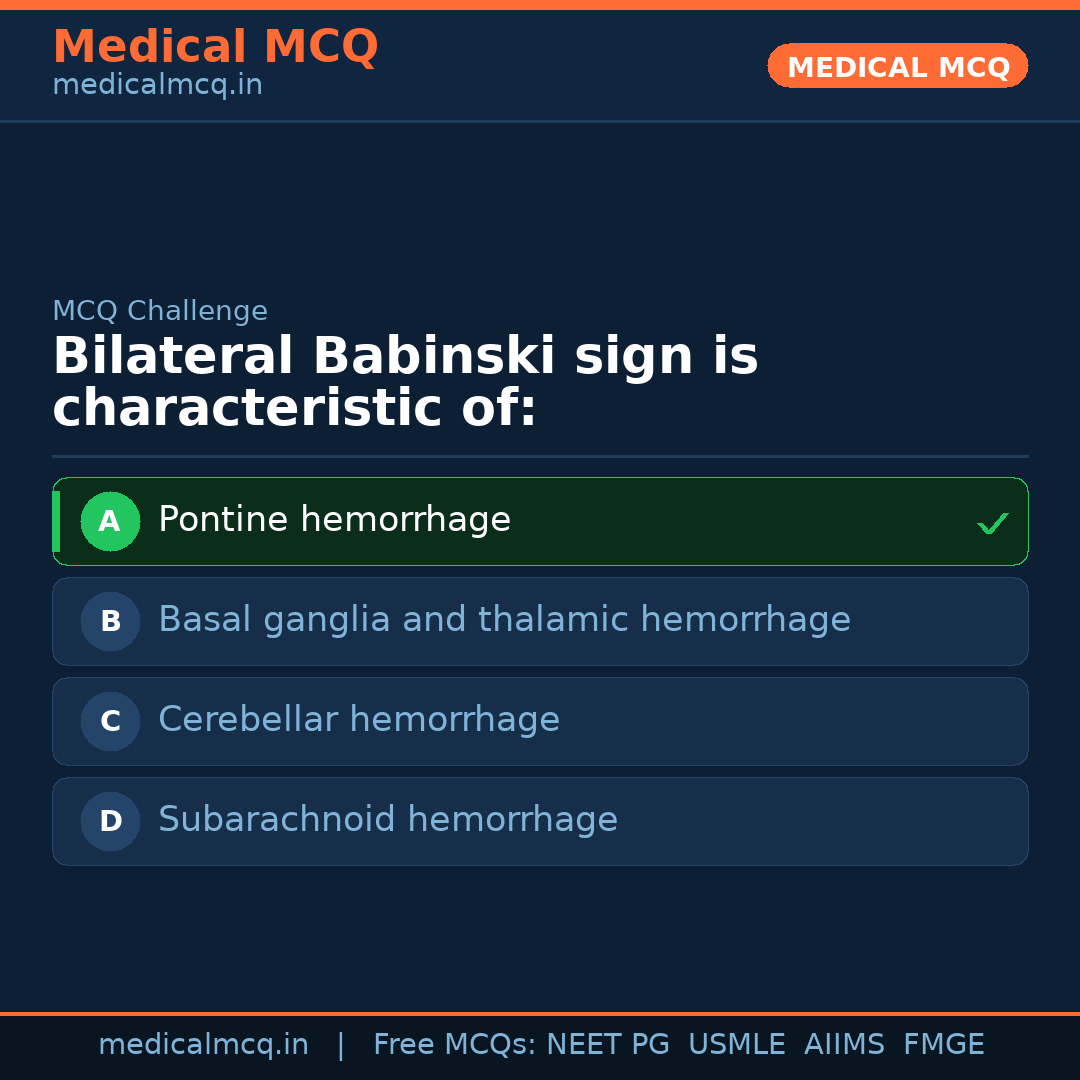Click USMLE in the footer

(x=736, y=1045)
